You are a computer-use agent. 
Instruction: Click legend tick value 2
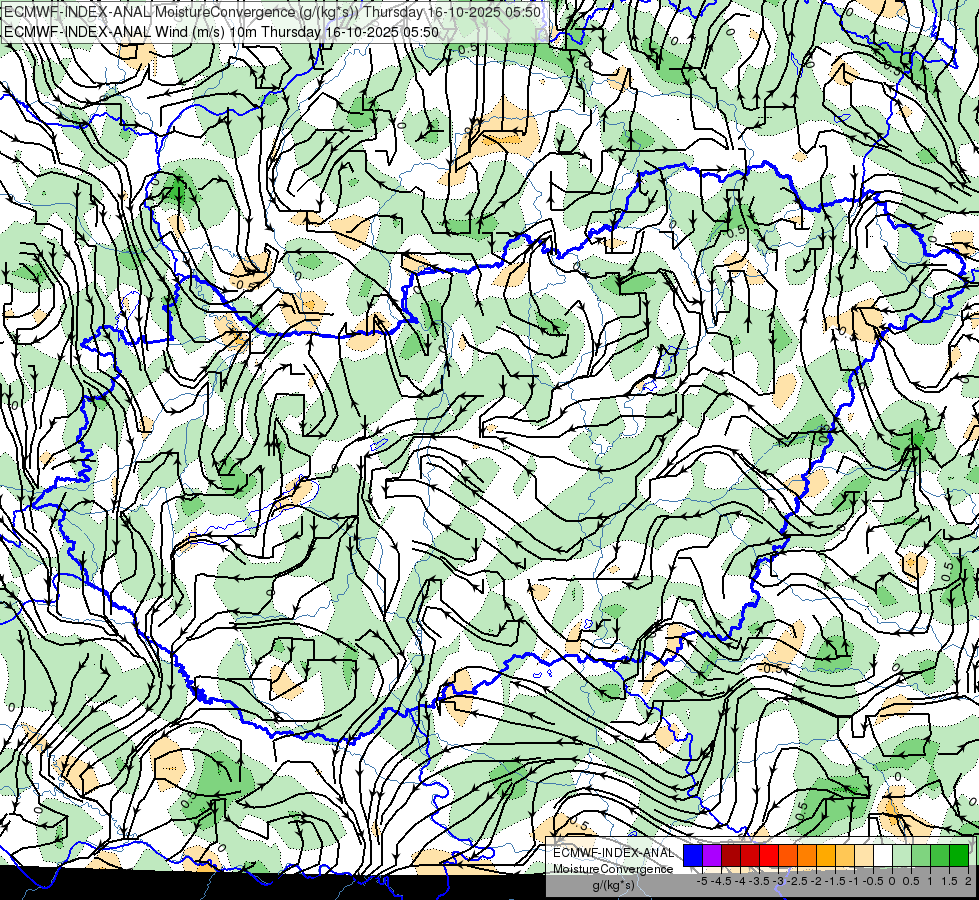(968, 881)
